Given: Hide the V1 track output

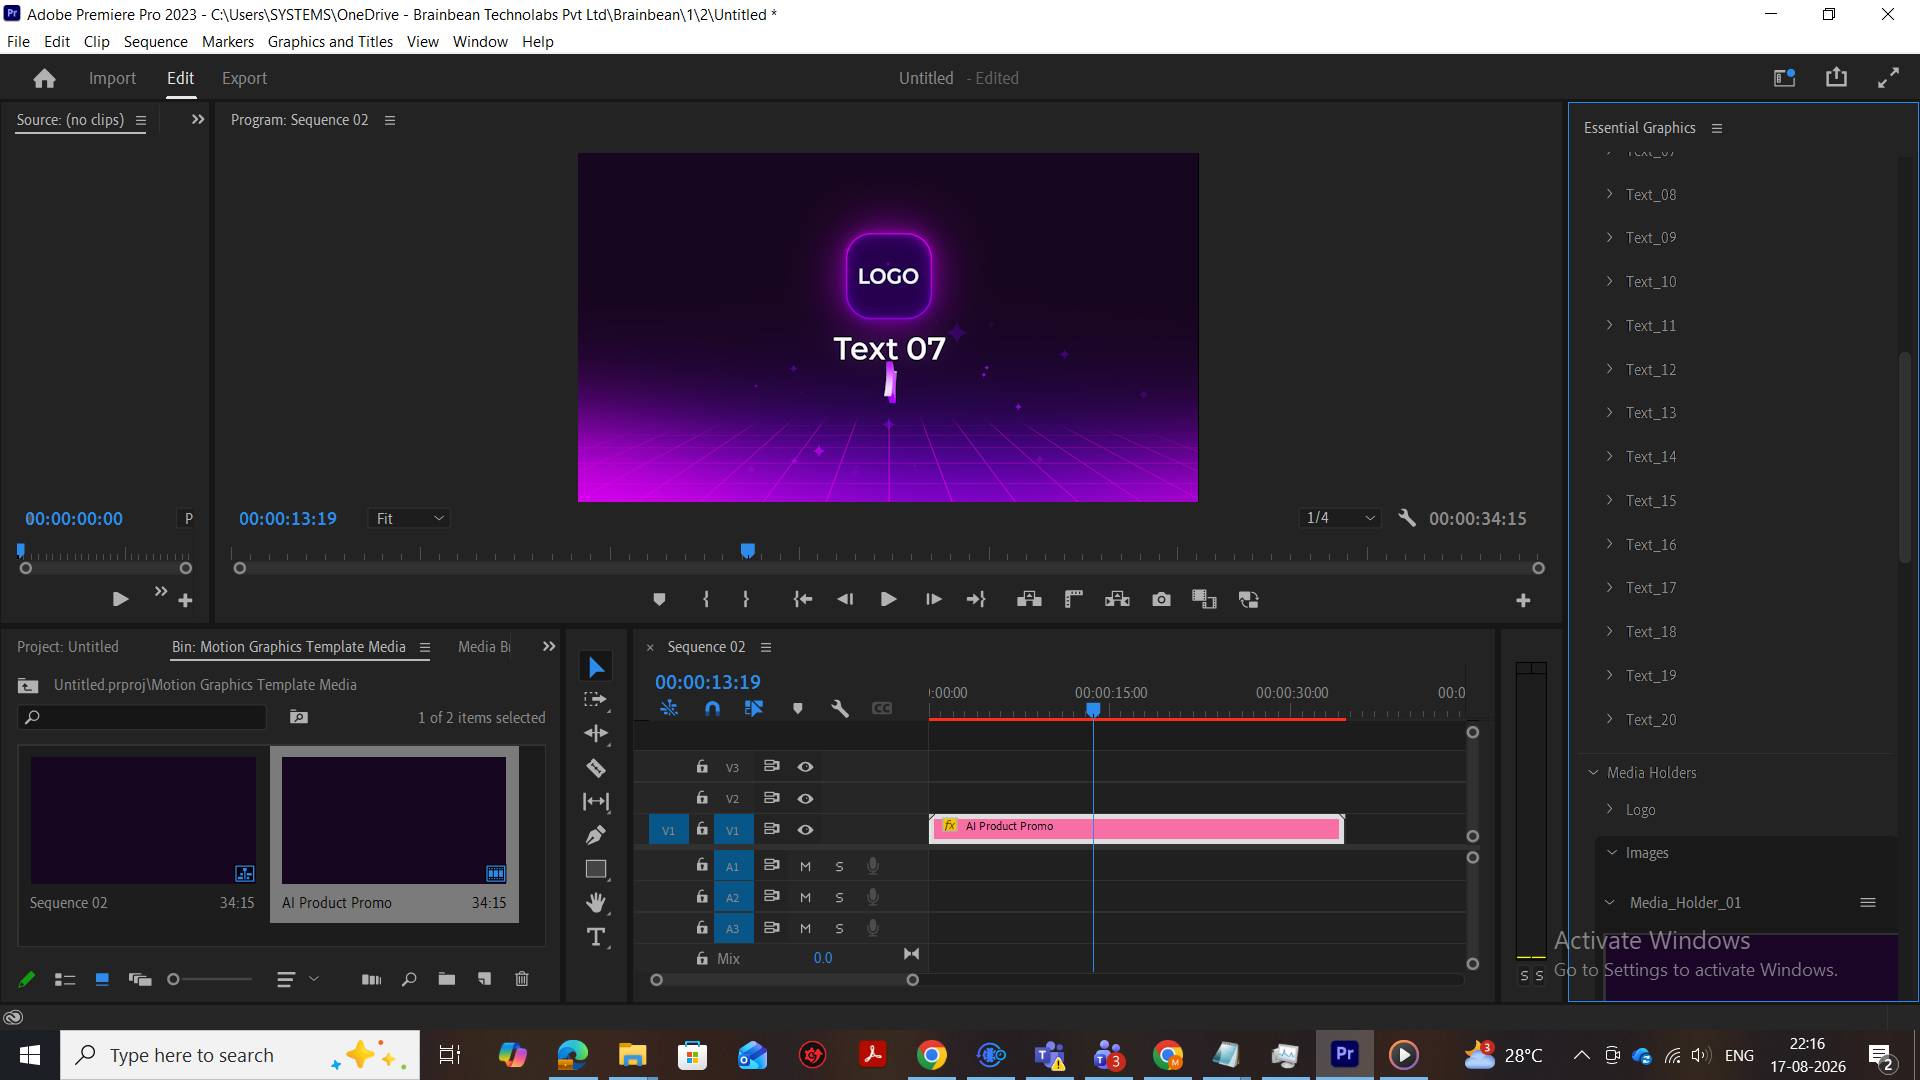Looking at the screenshot, I should 805,830.
